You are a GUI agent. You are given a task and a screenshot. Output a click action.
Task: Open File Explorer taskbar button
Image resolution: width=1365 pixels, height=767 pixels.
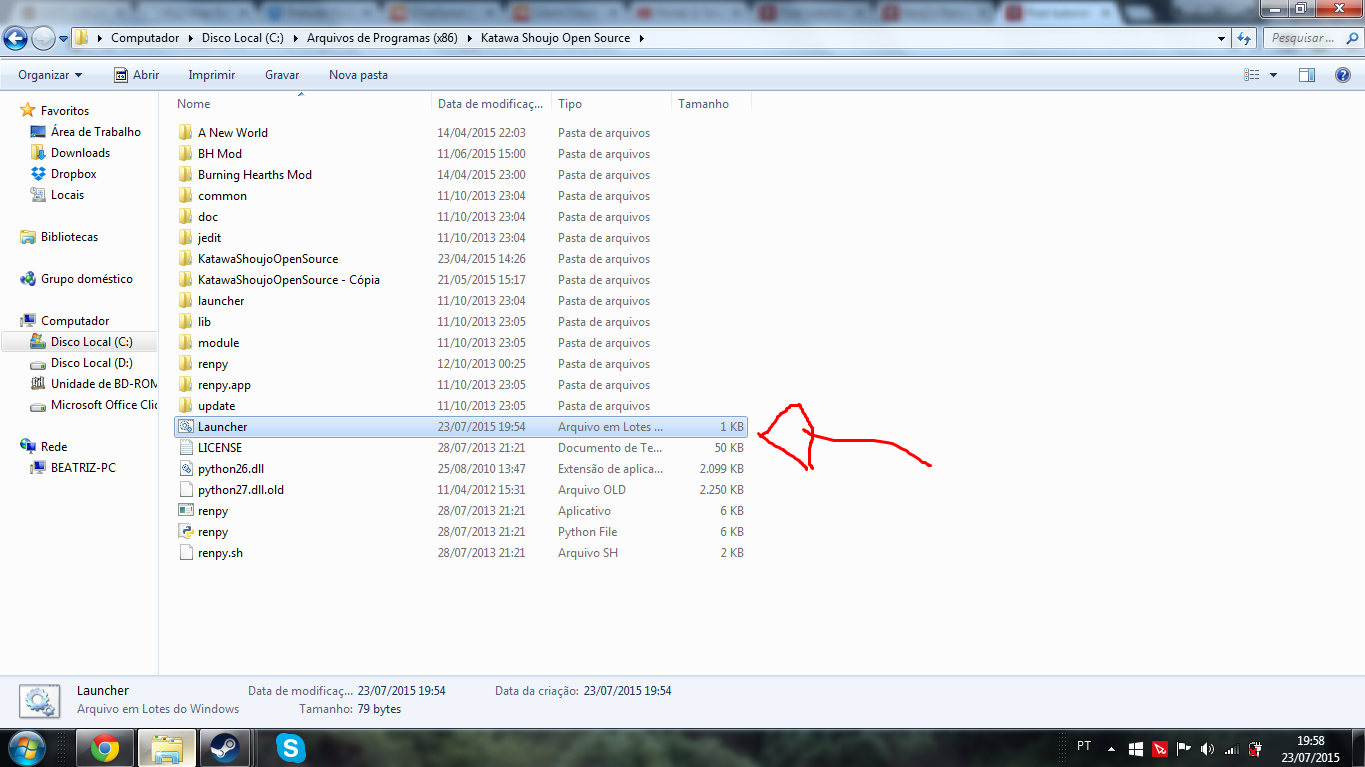click(x=165, y=748)
